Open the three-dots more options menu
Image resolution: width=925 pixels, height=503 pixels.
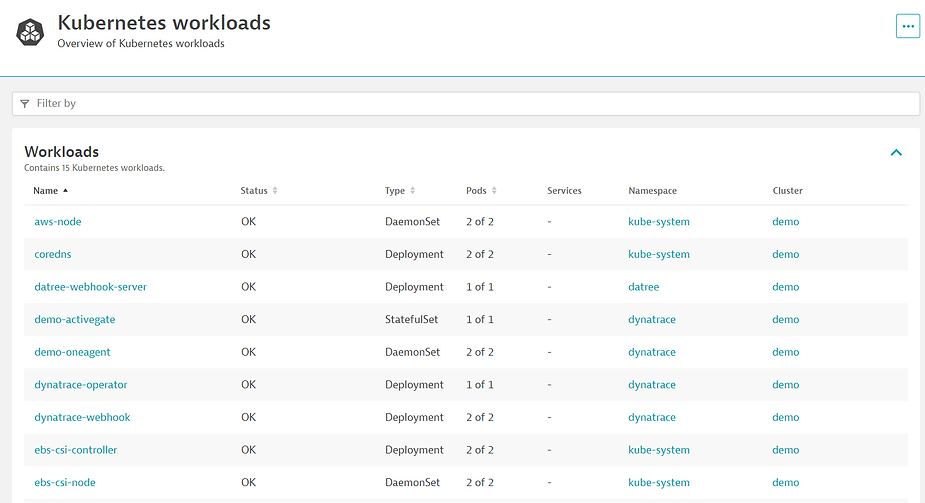point(907,26)
